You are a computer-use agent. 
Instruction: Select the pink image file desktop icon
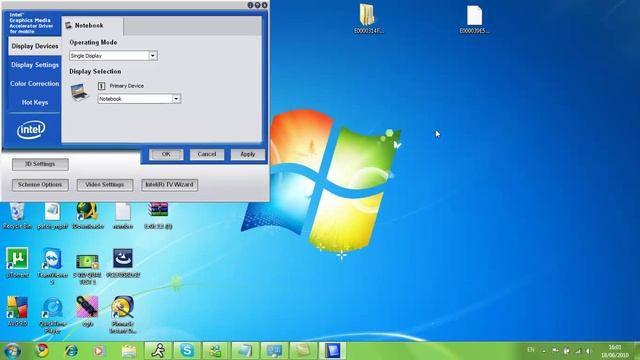coord(87,311)
